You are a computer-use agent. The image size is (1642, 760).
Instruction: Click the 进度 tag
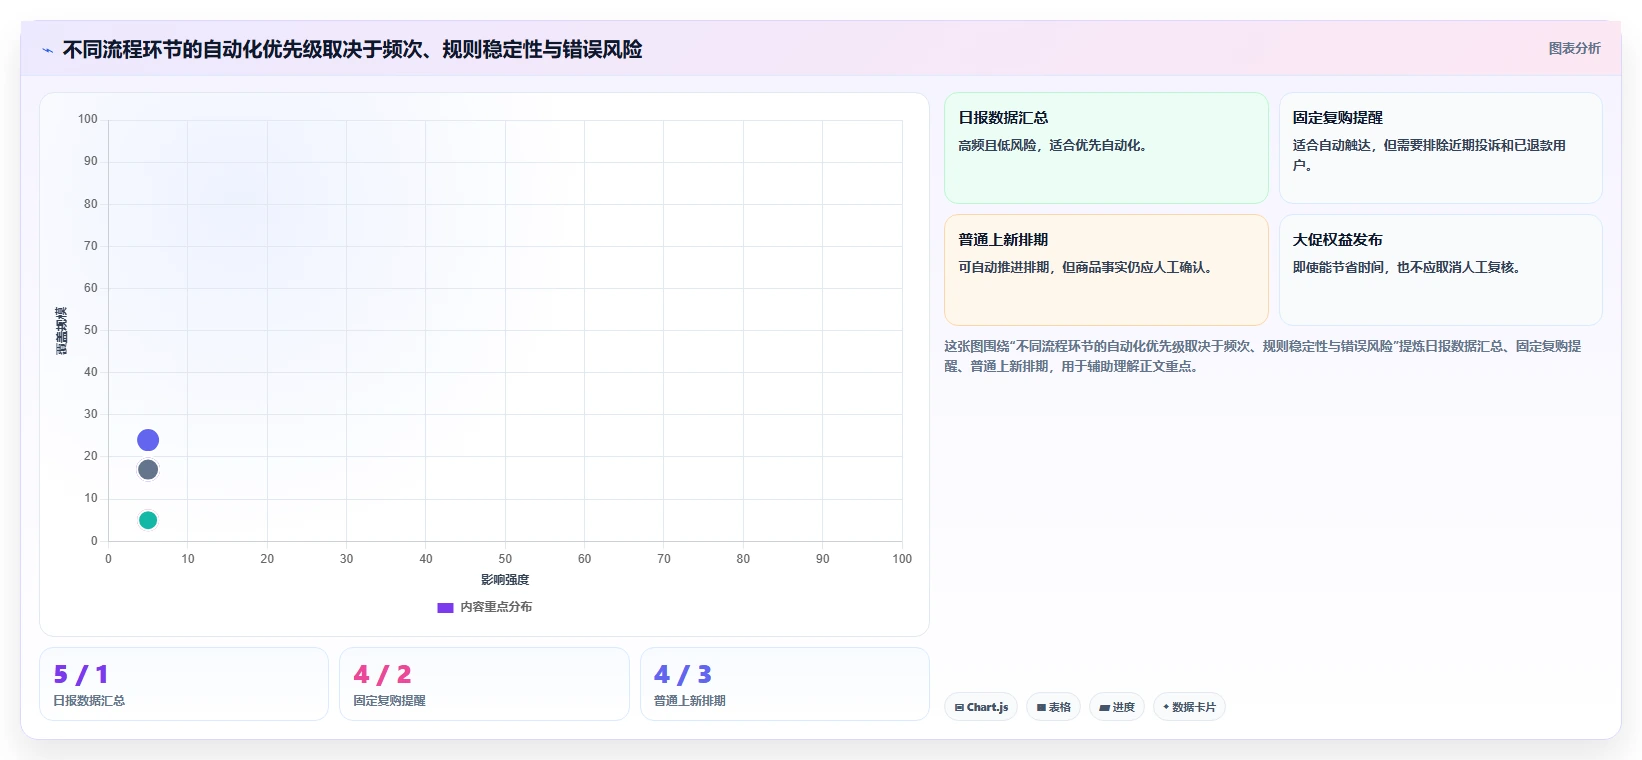(1117, 707)
